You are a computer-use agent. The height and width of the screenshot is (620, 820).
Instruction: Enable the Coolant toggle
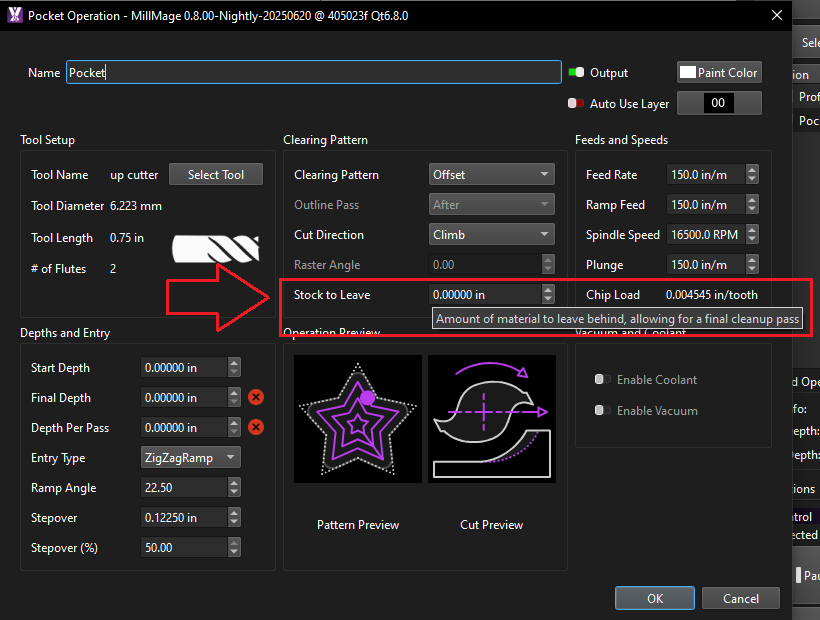click(x=602, y=379)
